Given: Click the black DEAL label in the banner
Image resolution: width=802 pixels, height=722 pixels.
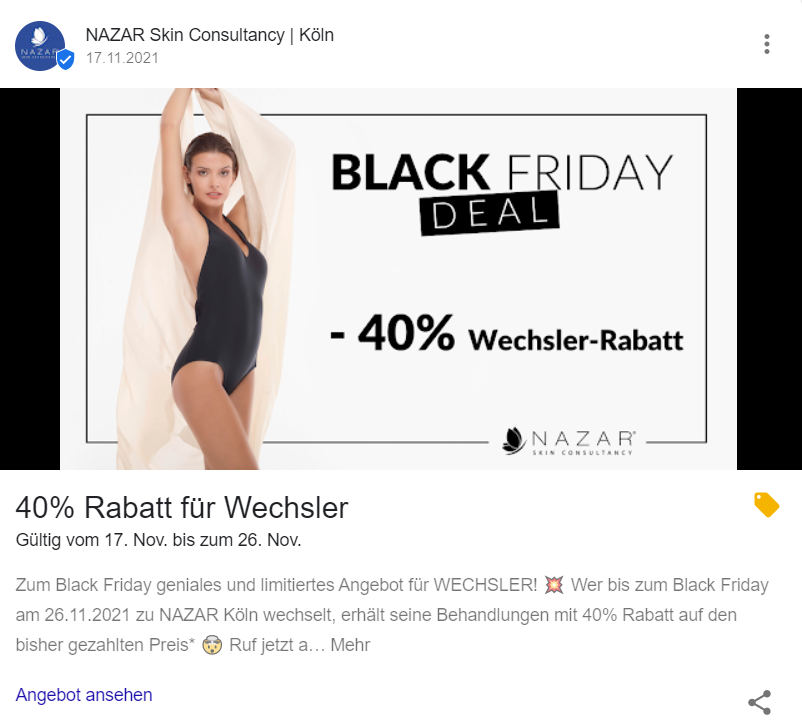Looking at the screenshot, I should (489, 213).
